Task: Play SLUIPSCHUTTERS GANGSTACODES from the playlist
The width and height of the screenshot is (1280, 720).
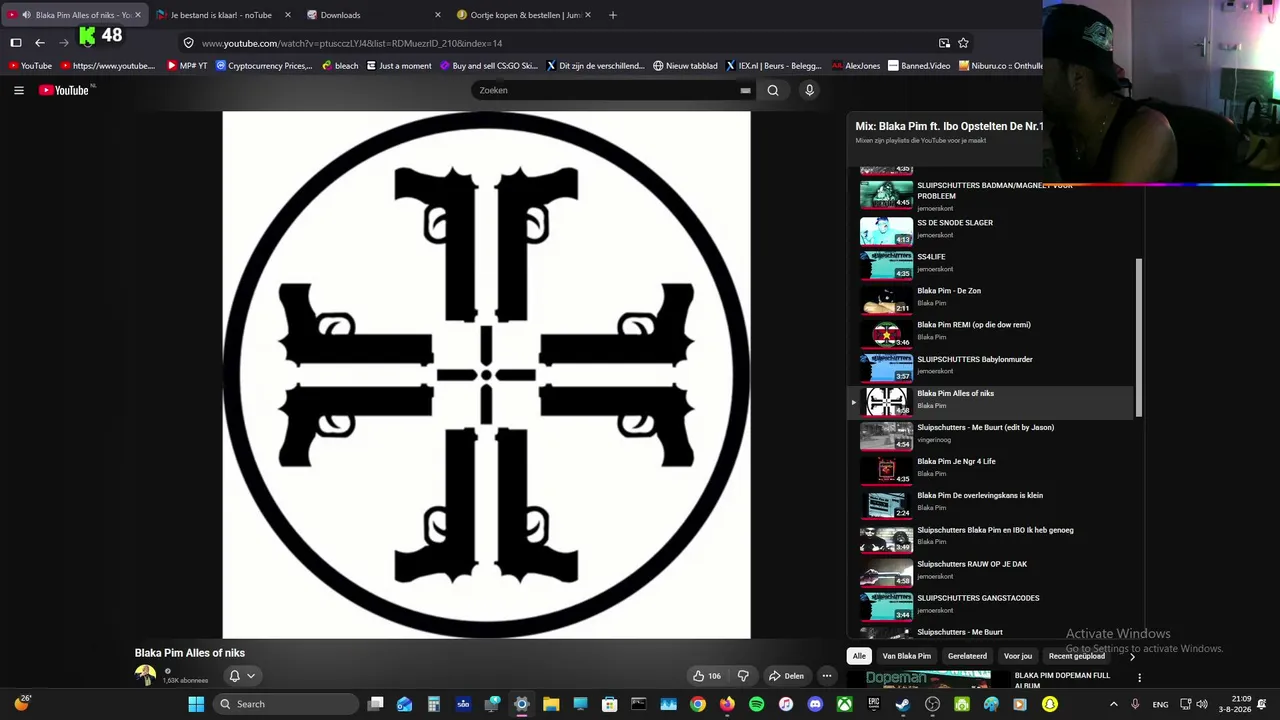Action: pos(991,604)
